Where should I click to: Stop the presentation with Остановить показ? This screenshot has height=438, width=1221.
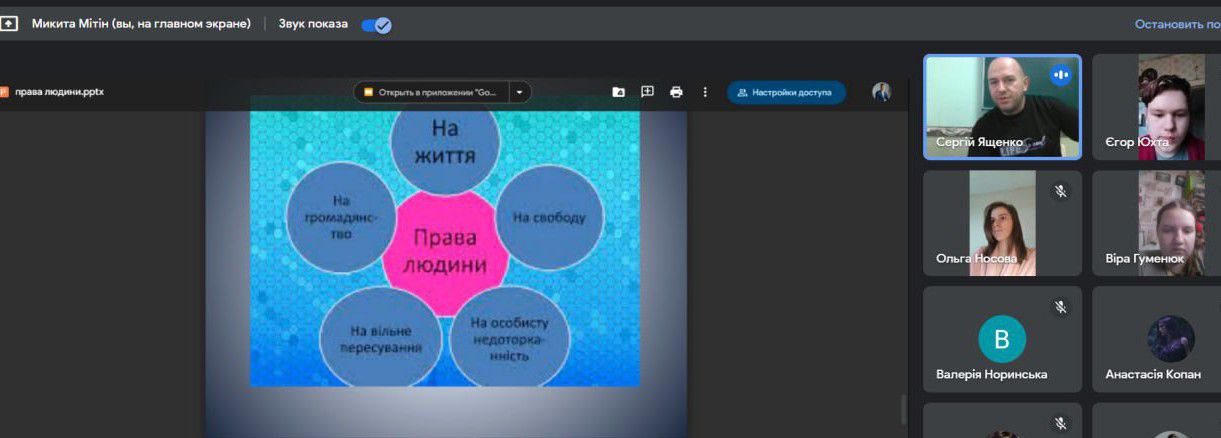pos(1177,24)
